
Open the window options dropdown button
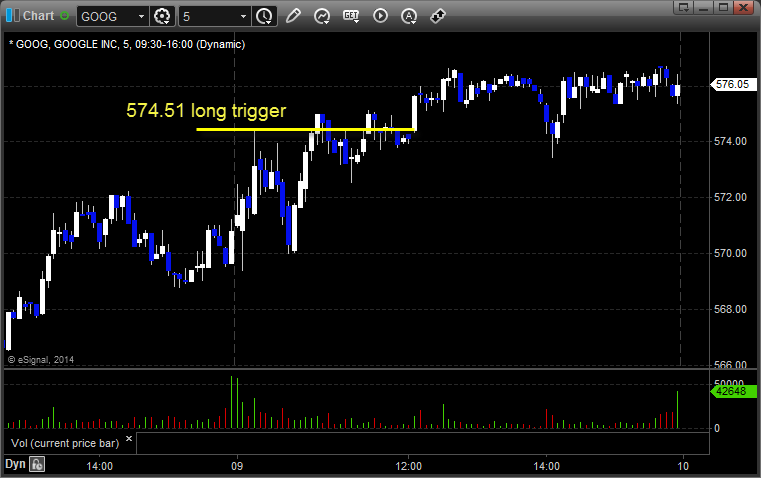[x=684, y=7]
